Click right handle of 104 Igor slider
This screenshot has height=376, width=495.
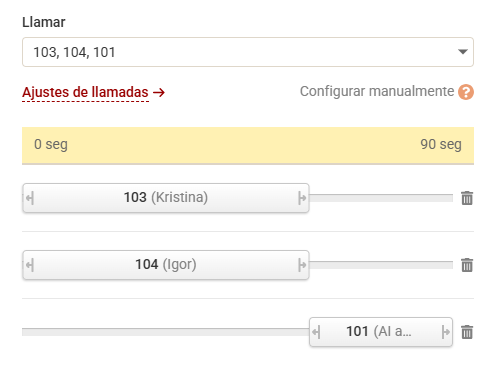pos(302,265)
